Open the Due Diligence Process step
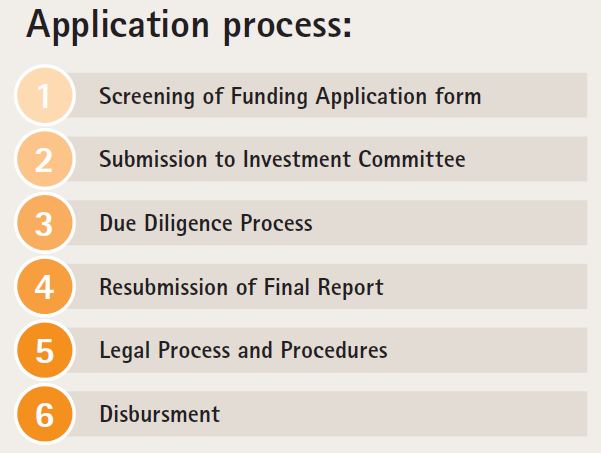 206,223
